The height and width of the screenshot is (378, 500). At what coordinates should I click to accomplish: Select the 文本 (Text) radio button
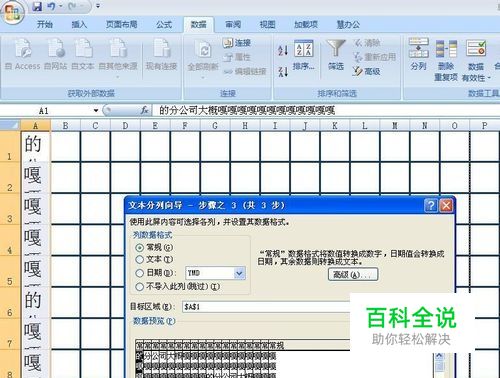140,260
